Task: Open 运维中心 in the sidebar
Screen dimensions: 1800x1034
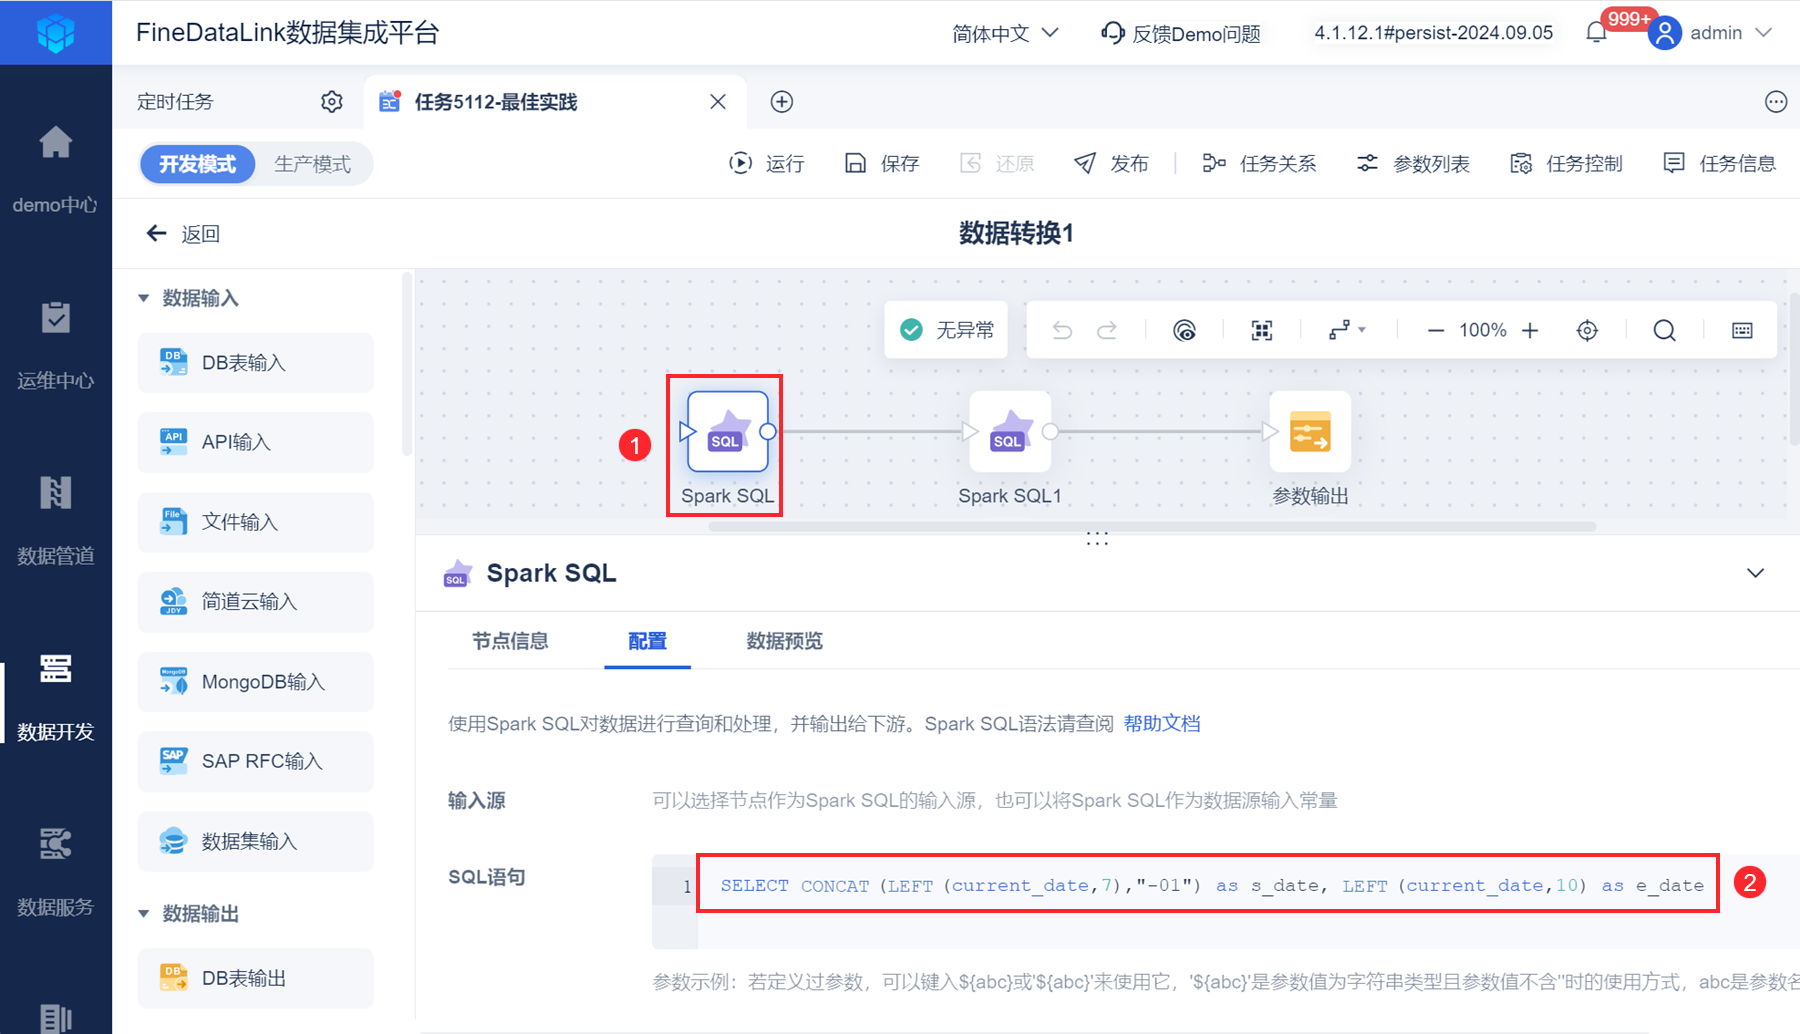Action: coord(56,345)
